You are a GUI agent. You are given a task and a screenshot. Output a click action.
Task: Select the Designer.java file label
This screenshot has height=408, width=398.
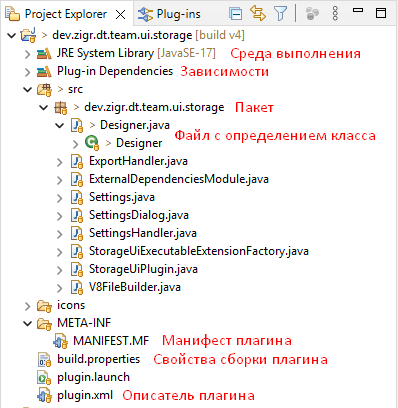click(x=135, y=125)
